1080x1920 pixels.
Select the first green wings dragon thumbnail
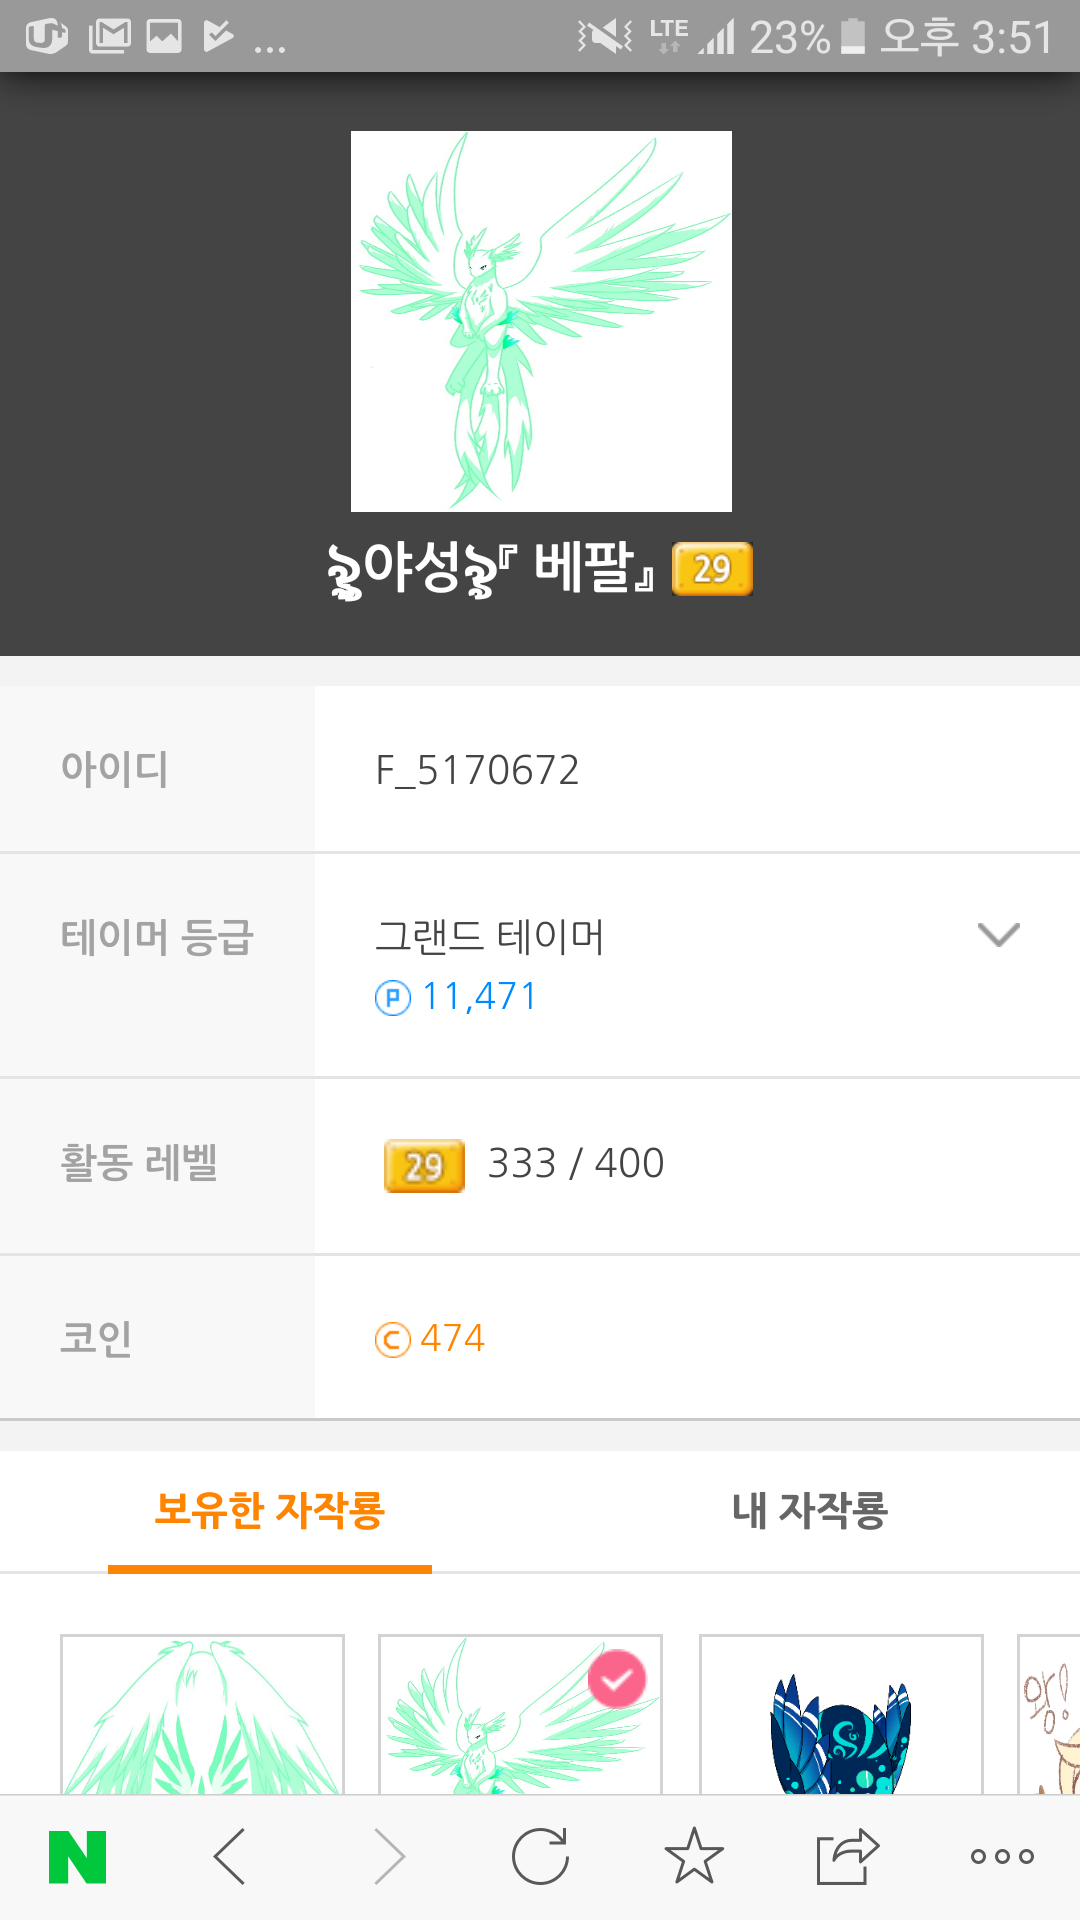point(202,1715)
